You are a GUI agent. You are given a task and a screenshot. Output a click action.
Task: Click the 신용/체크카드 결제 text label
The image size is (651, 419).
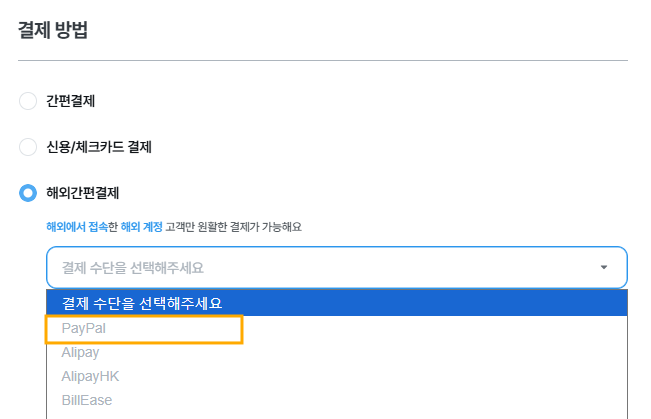[99, 147]
